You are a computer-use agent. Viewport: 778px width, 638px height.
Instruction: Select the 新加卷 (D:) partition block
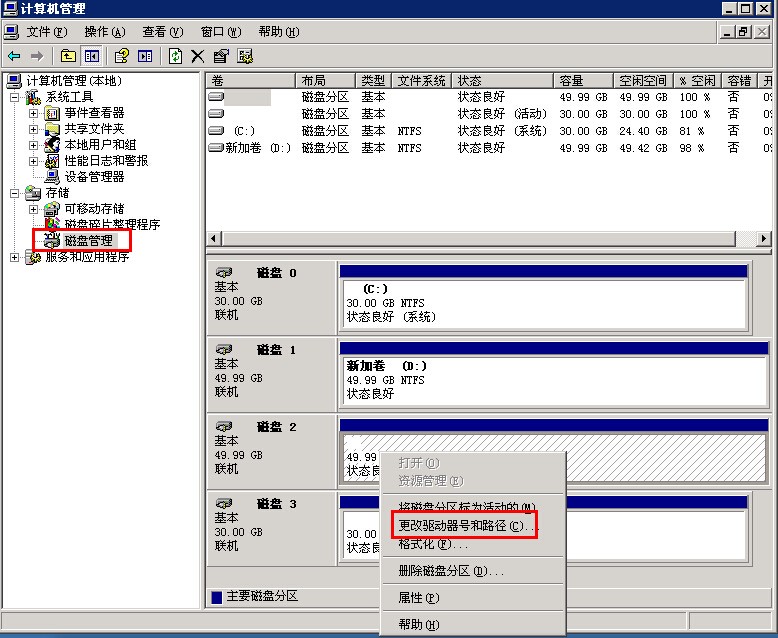tap(543, 381)
